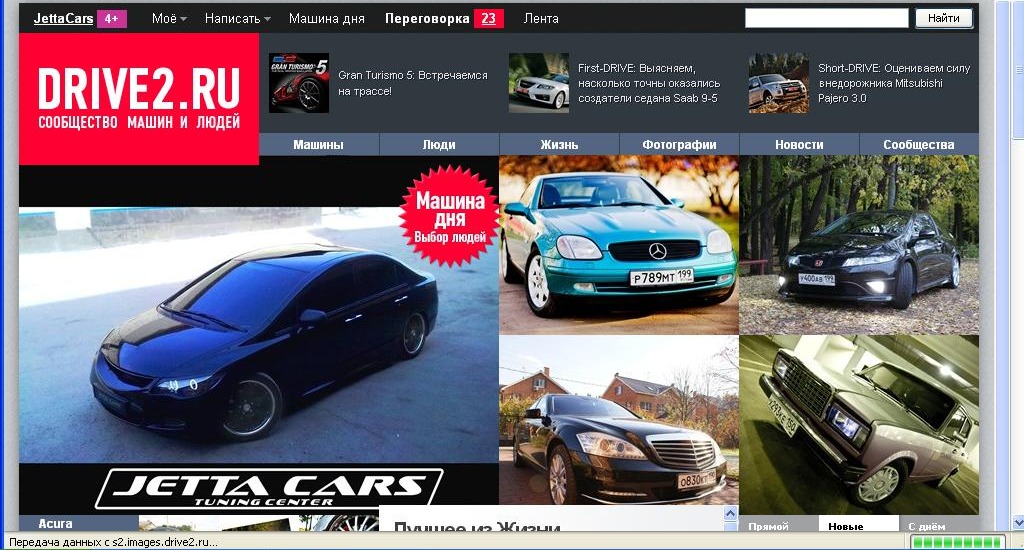Switch to the Жизнь tab
The image size is (1024, 550).
pos(559,144)
